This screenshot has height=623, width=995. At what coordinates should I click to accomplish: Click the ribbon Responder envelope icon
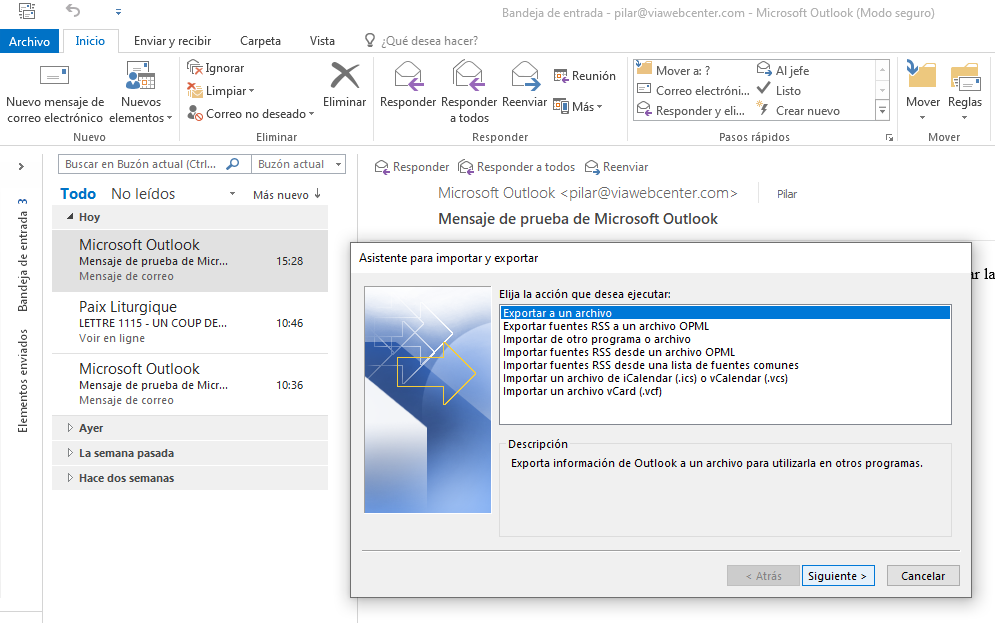408,75
